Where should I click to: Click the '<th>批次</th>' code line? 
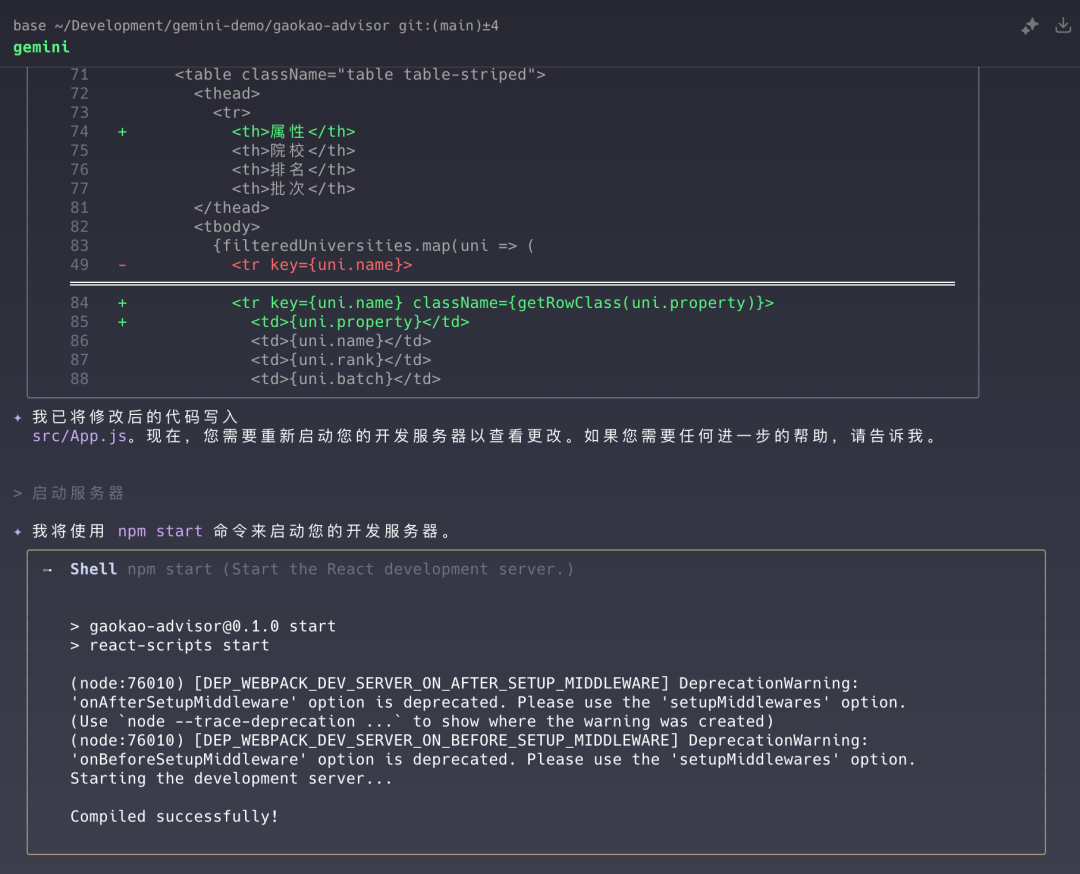click(x=293, y=189)
